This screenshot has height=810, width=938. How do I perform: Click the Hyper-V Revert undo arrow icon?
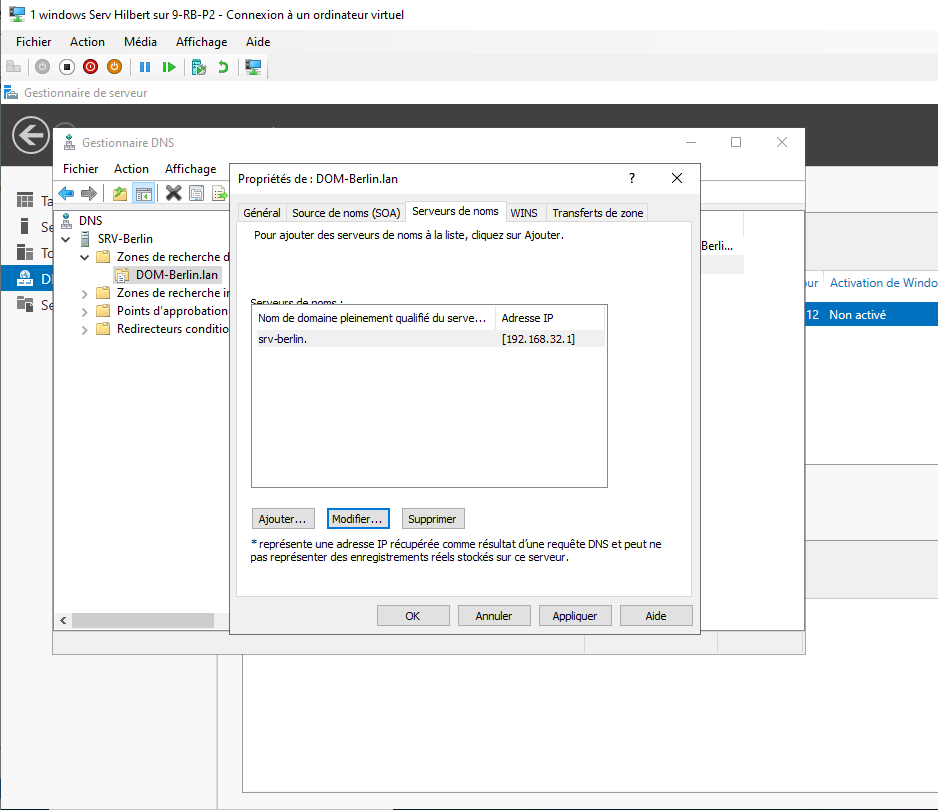pos(222,67)
